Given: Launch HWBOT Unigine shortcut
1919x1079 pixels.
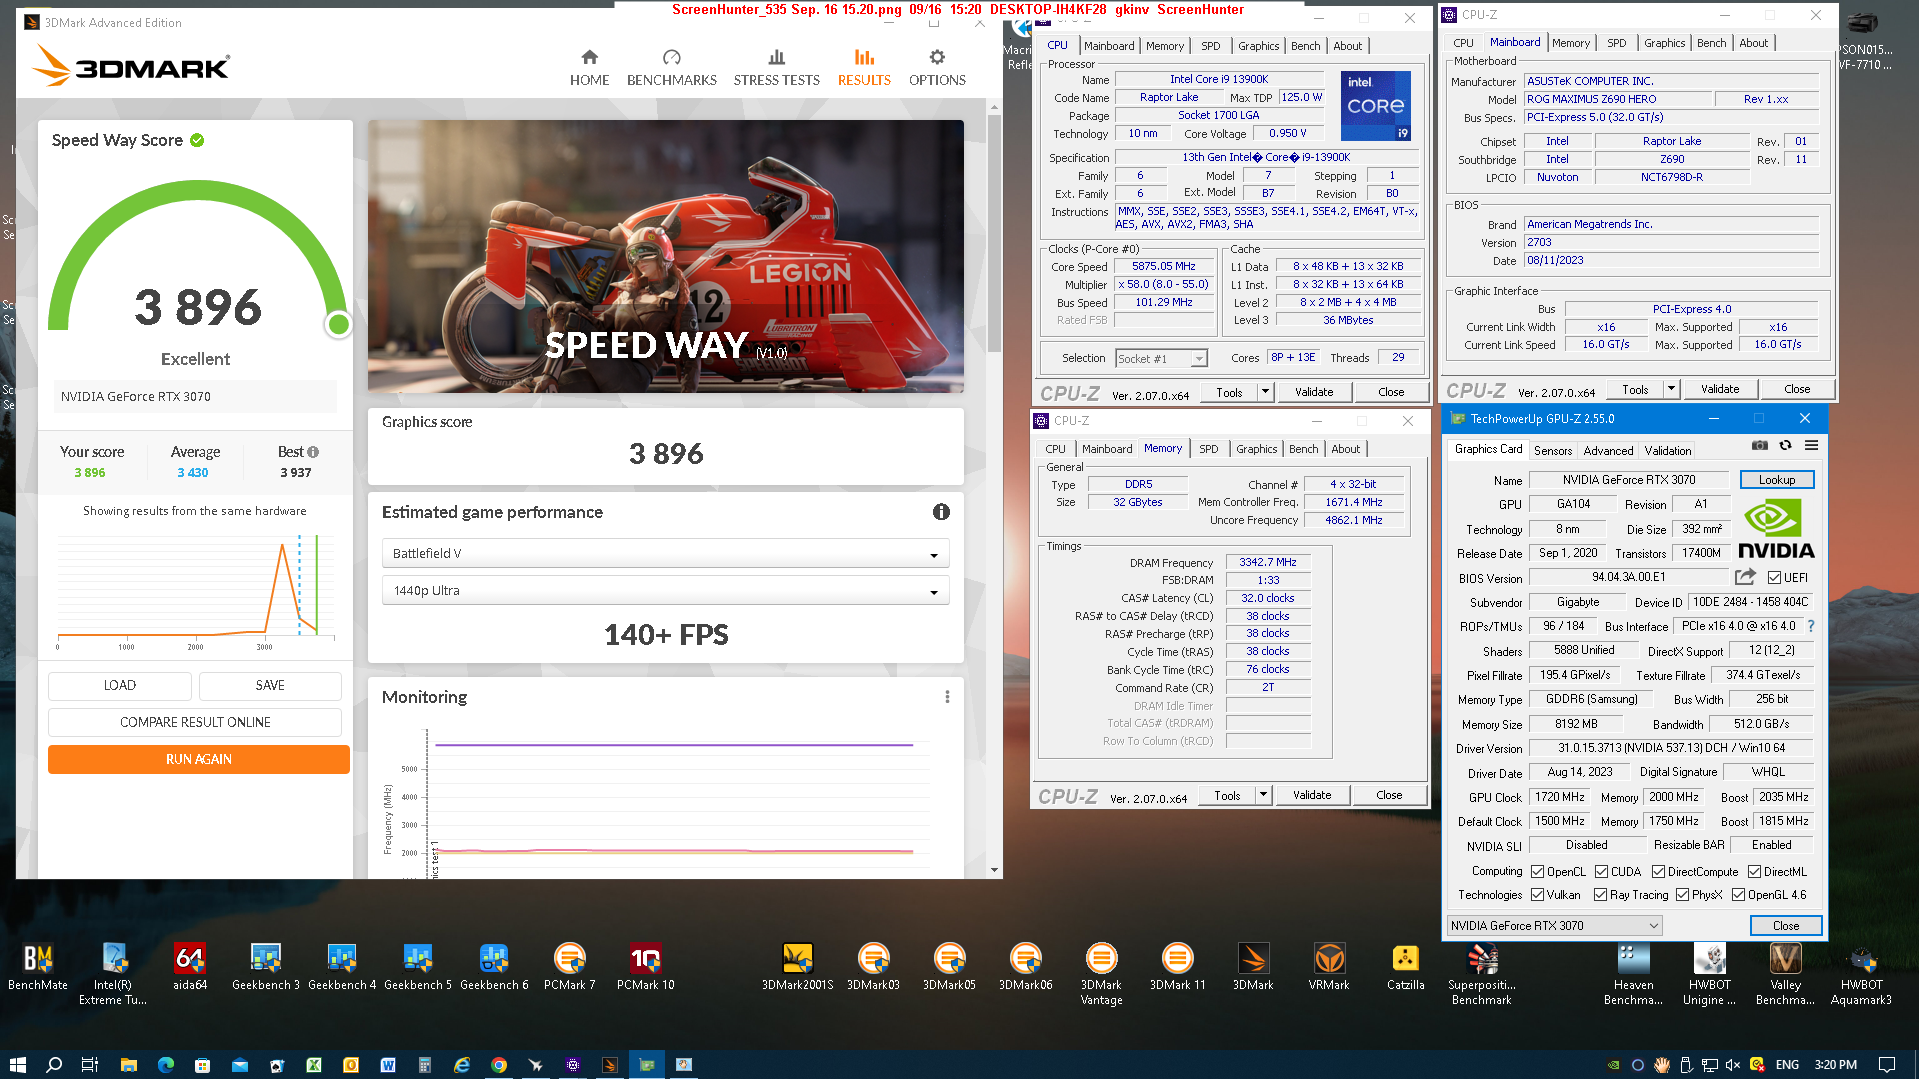Looking at the screenshot, I should (x=1709, y=974).
